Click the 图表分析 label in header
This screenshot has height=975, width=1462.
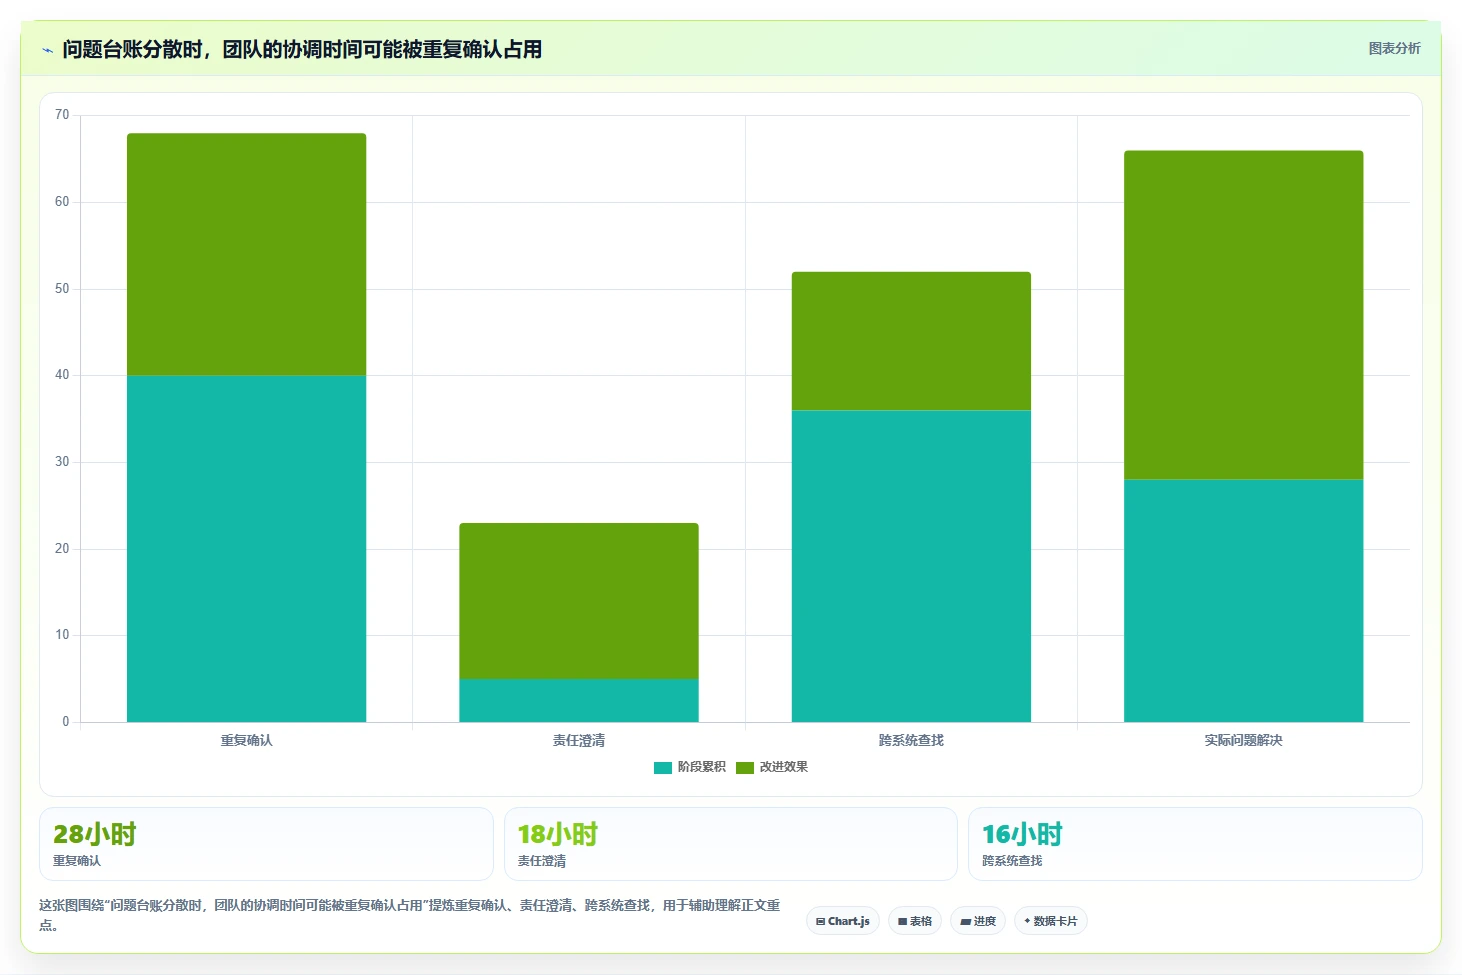pyautogui.click(x=1394, y=48)
